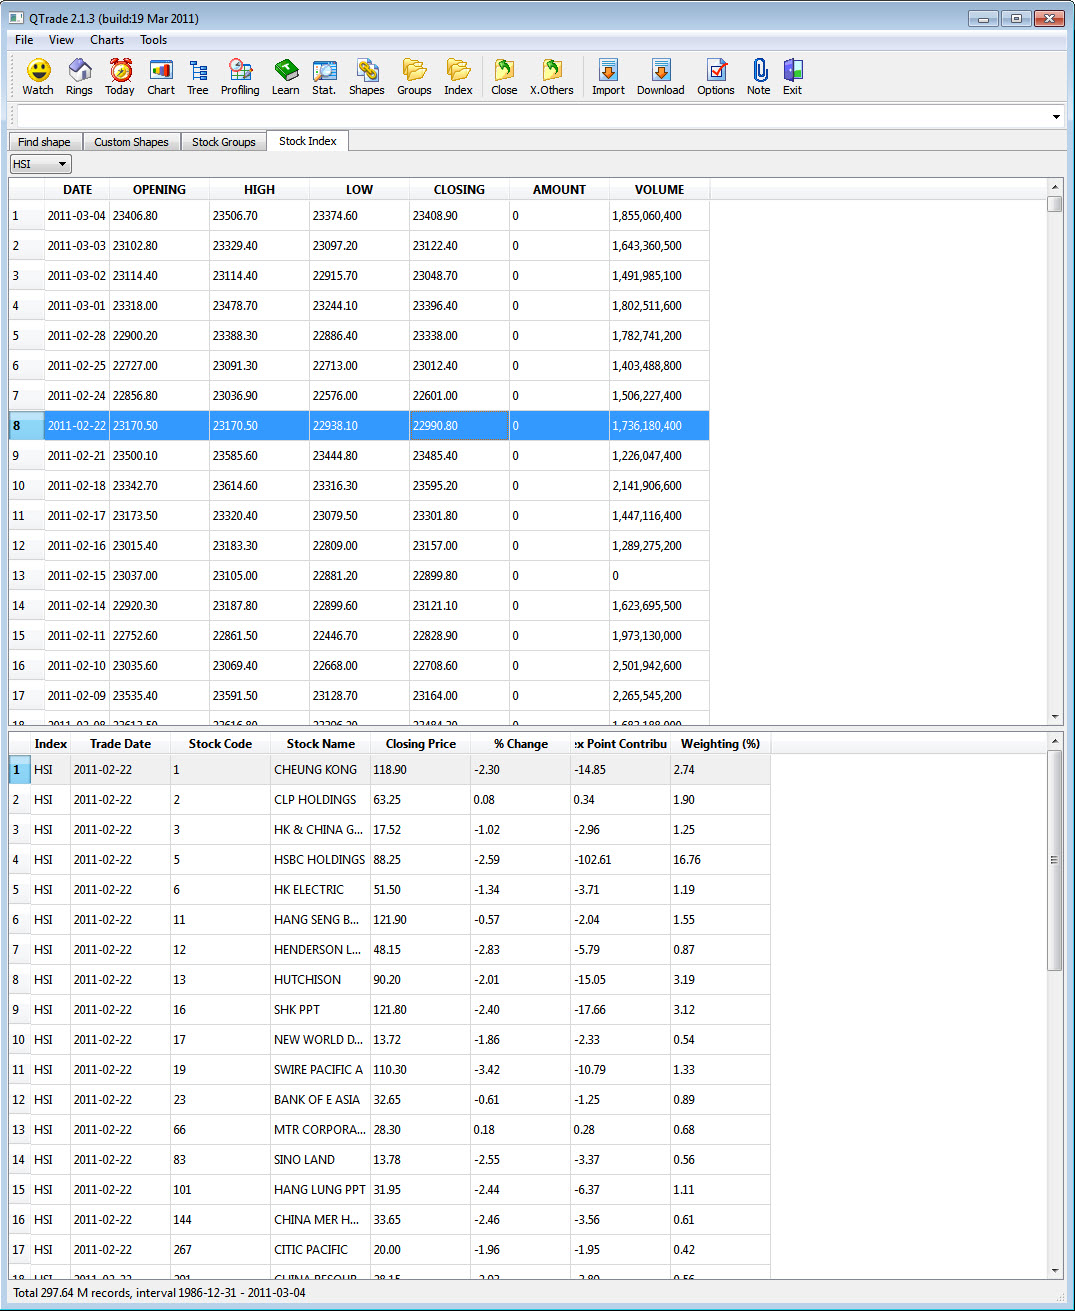The height and width of the screenshot is (1311, 1075).
Task: Select the highlighted row dated 2011-02-22
Action: click(x=300, y=425)
